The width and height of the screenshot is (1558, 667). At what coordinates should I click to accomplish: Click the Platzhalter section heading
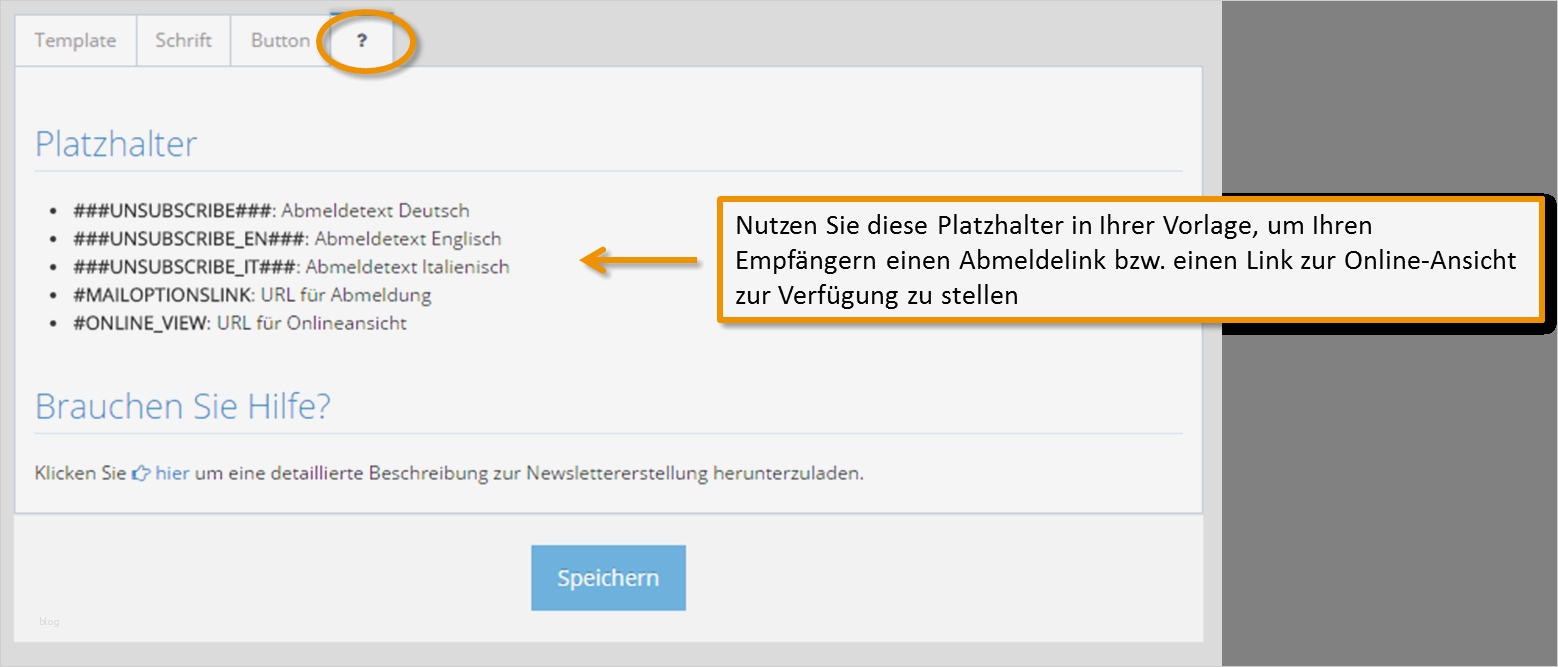click(x=116, y=143)
